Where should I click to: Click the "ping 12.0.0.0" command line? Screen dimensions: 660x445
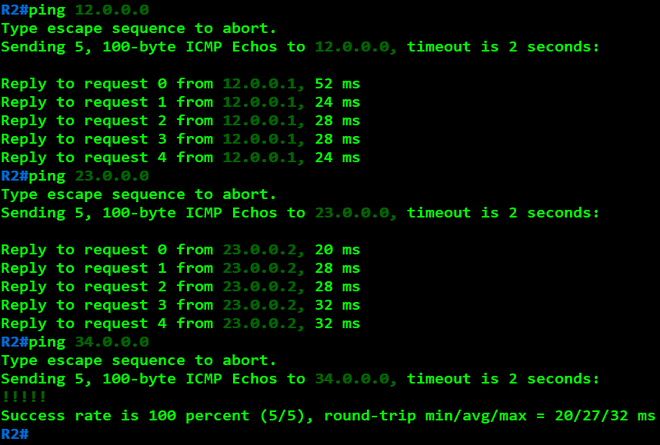coord(75,10)
